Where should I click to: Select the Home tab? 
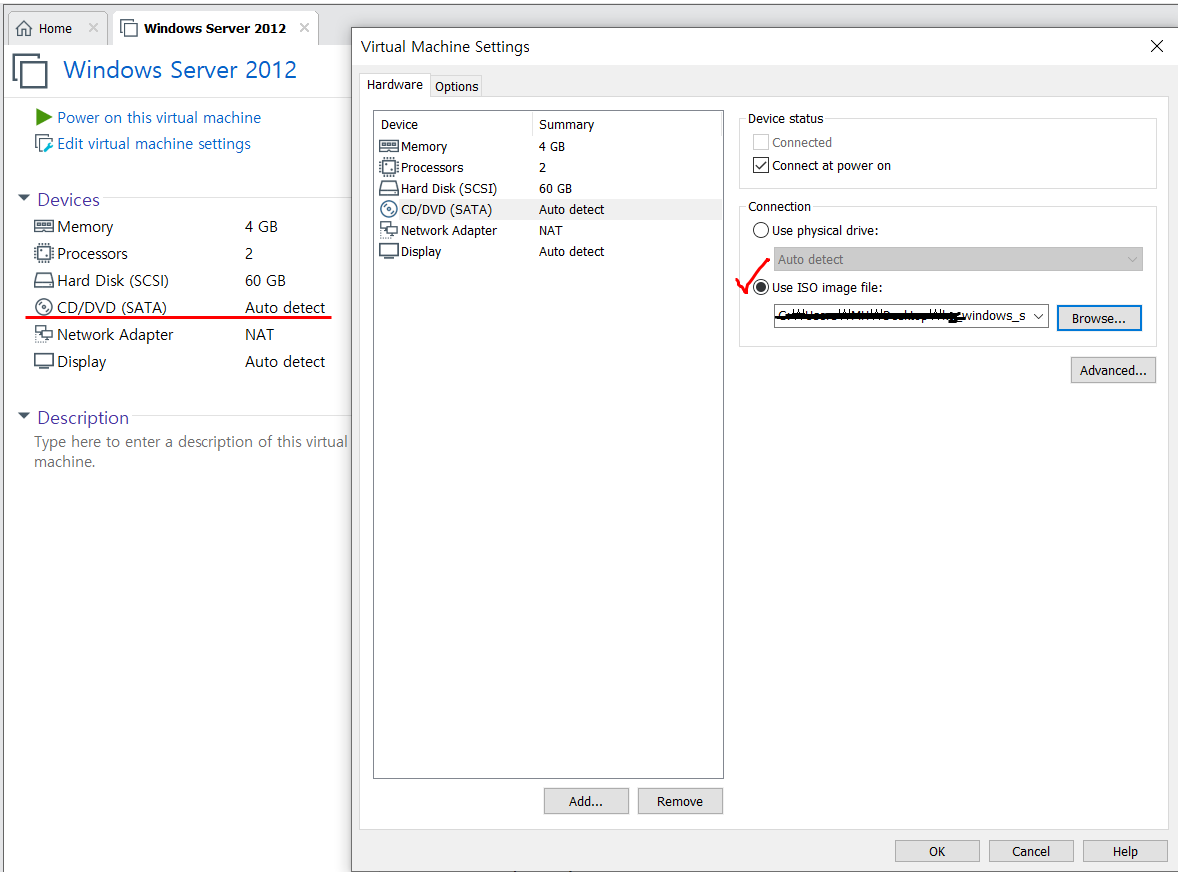coord(56,29)
